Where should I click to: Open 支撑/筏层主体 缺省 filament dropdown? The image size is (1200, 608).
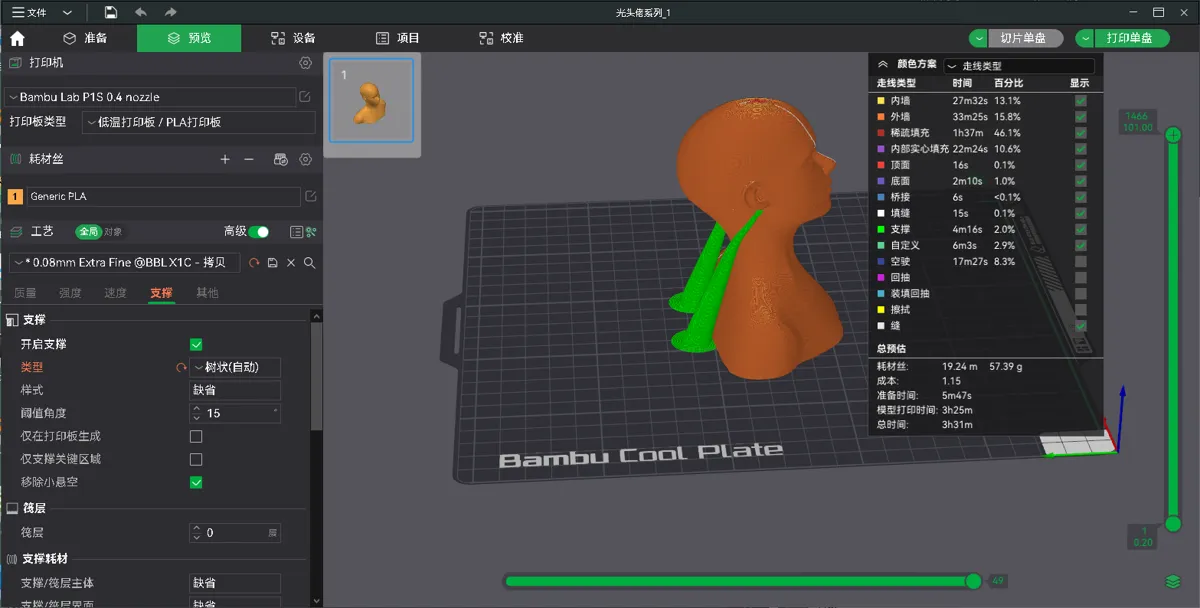236,582
